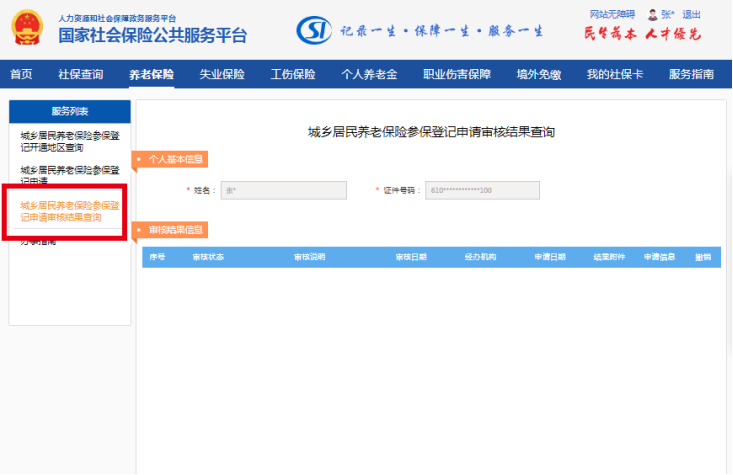
Task: Click the 网站无障碍 accessibility link
Action: [x=612, y=15]
